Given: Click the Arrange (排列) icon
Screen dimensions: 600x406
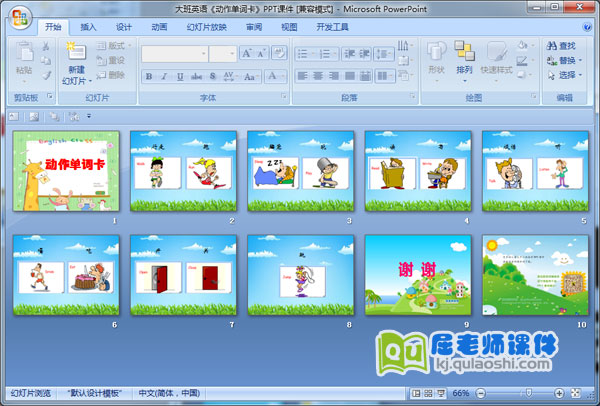Looking at the screenshot, I should click(x=464, y=56).
